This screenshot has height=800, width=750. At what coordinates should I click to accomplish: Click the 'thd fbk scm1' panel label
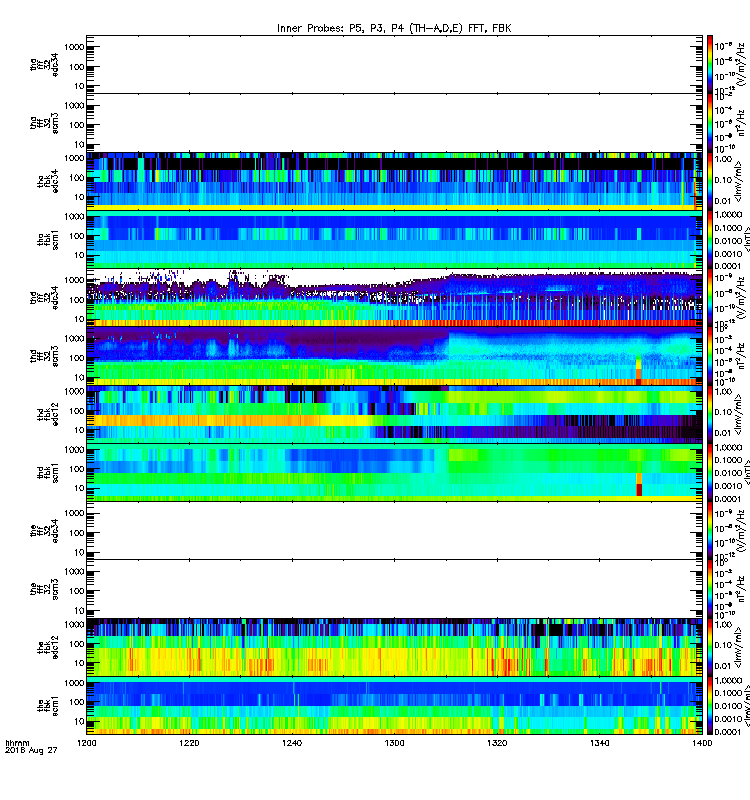pos(48,472)
